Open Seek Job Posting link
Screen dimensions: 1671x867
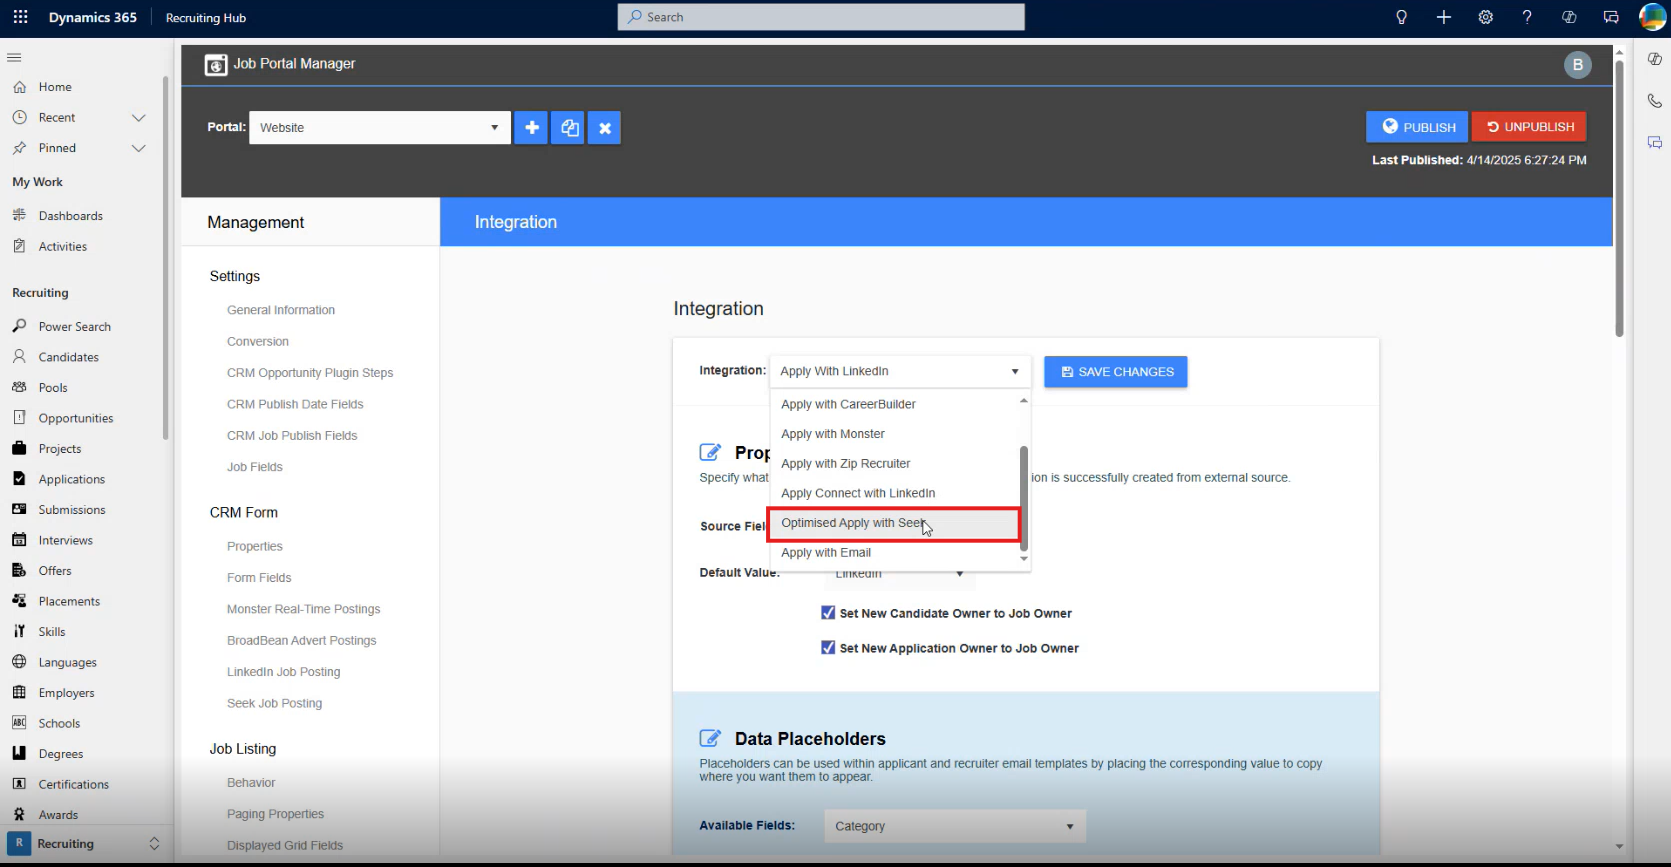coord(274,704)
